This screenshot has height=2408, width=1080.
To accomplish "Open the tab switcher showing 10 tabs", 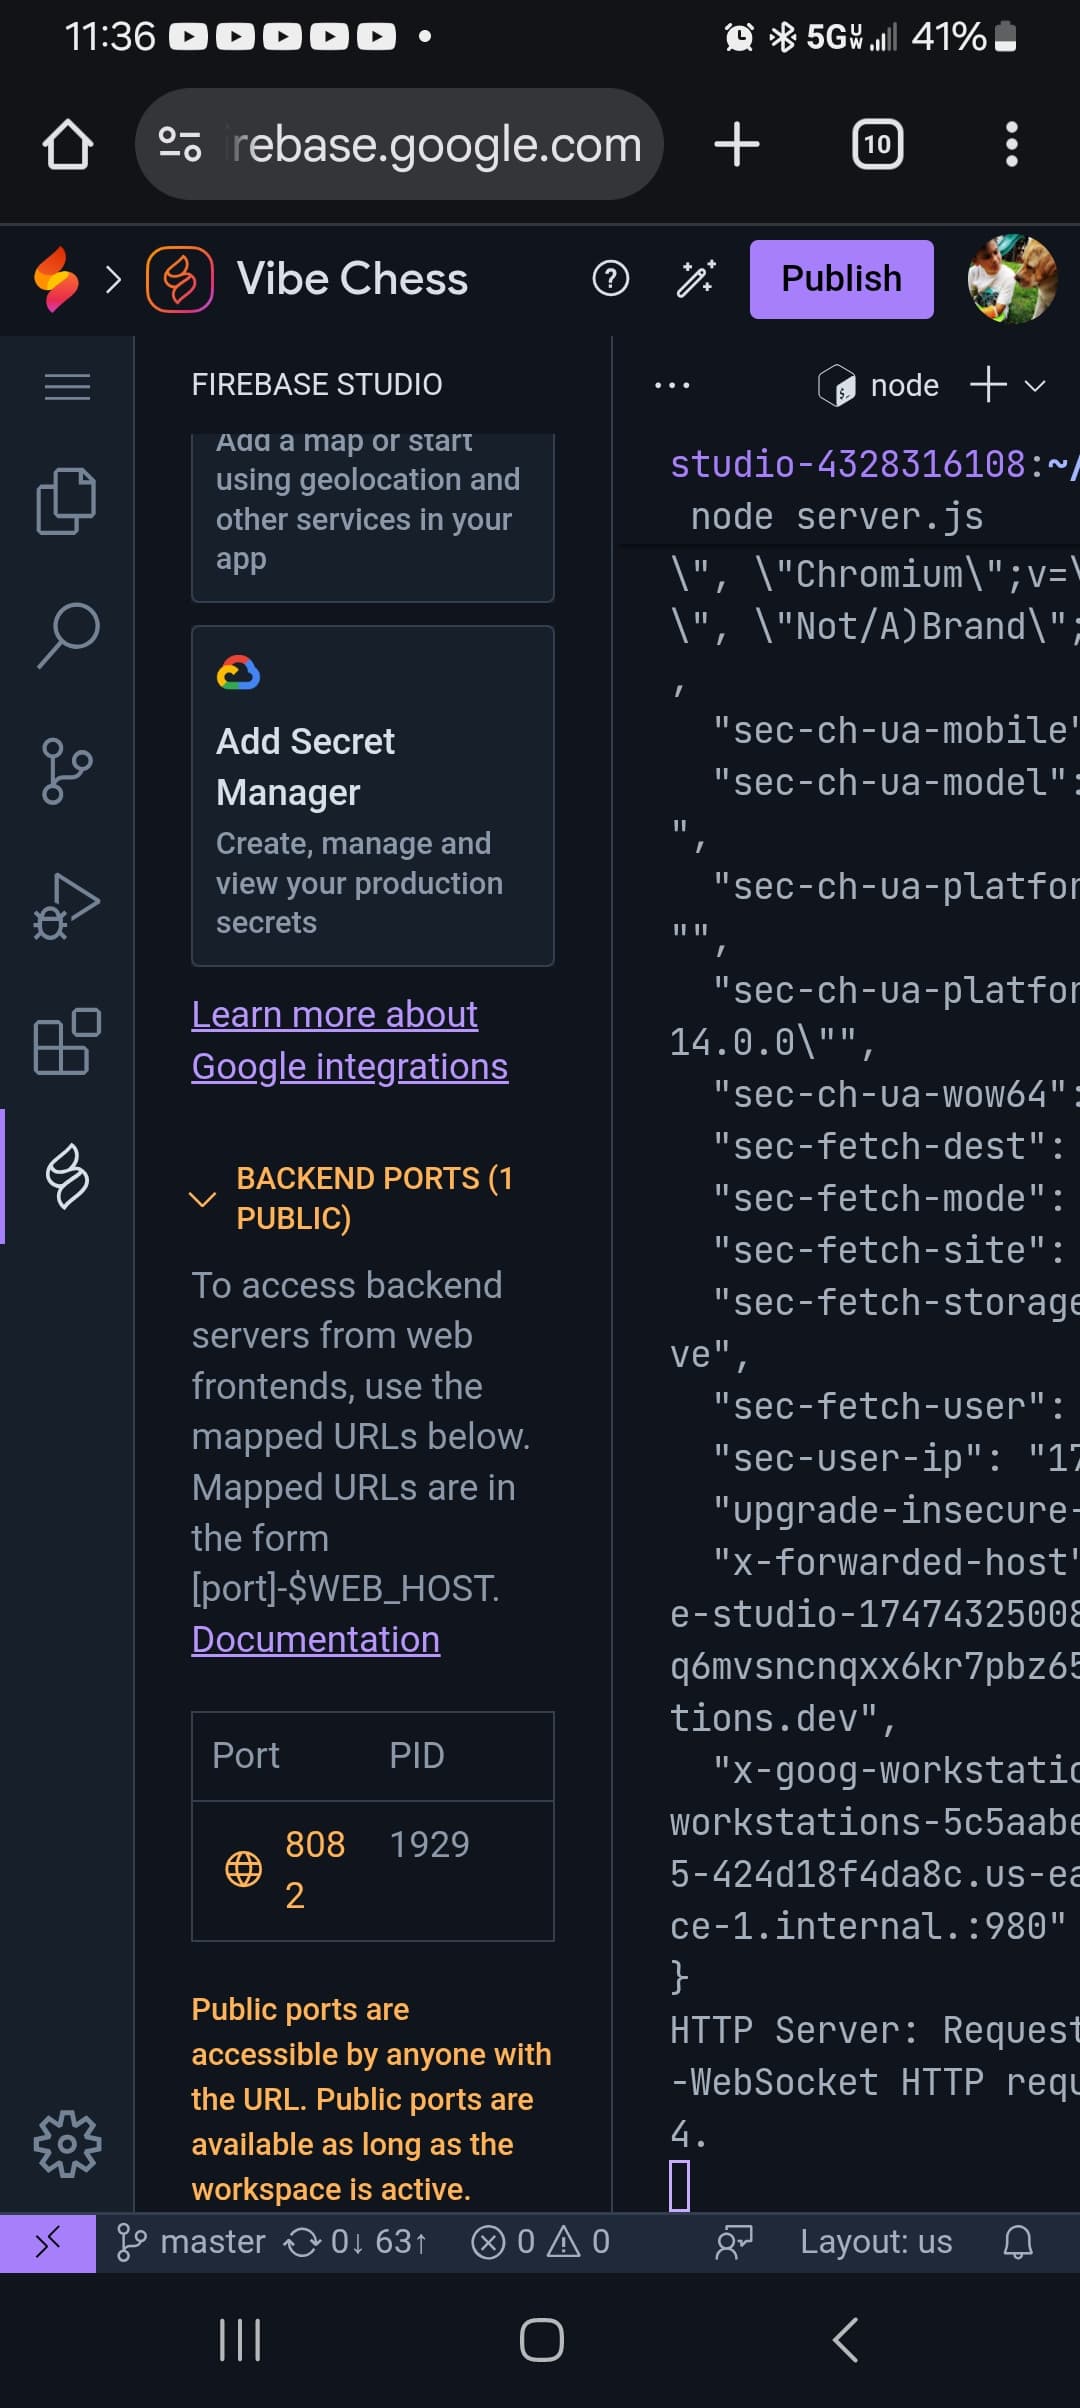I will pyautogui.click(x=877, y=145).
